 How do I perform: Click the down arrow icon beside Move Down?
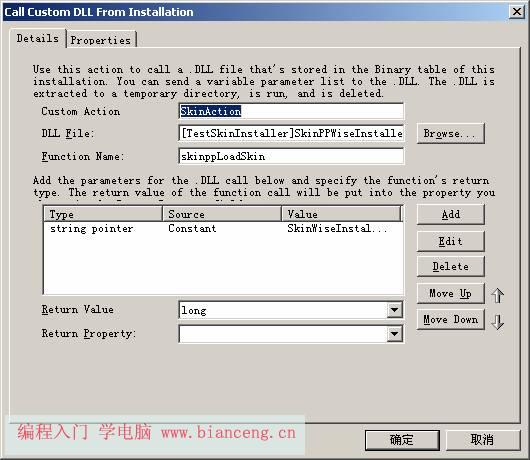[x=497, y=322]
